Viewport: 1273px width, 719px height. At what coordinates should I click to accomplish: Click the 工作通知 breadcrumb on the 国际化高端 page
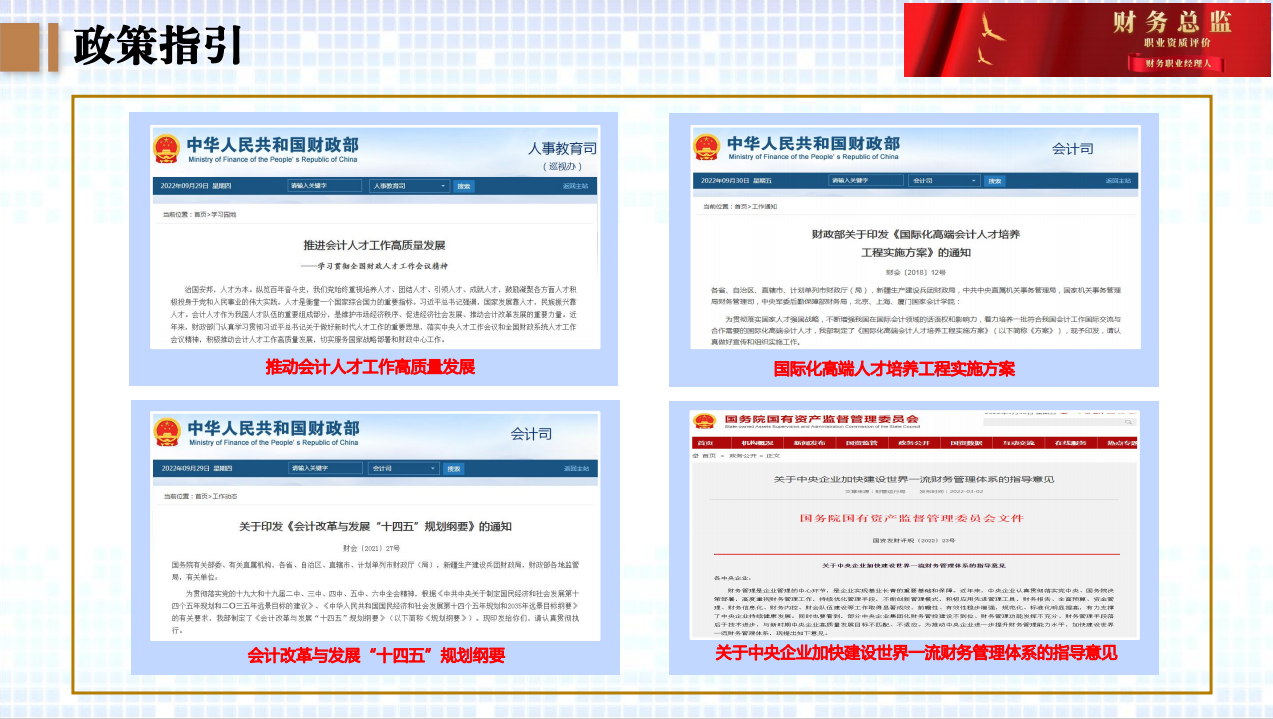click(763, 206)
